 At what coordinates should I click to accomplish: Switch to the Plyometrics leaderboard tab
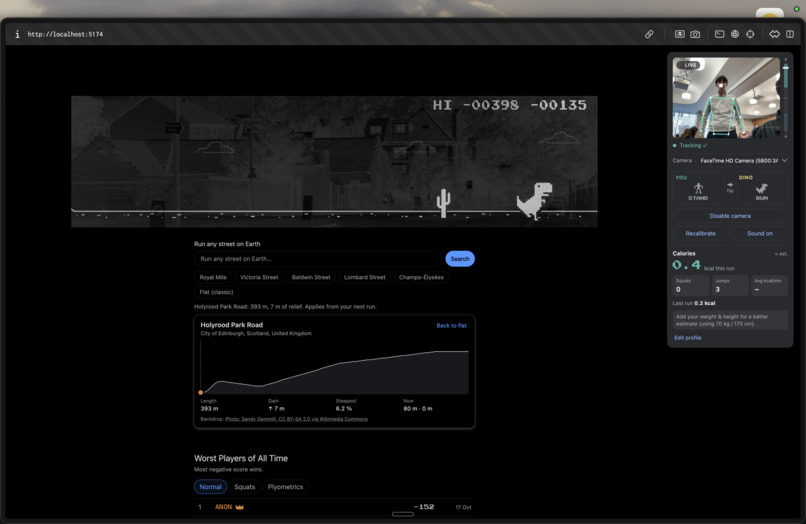point(285,486)
